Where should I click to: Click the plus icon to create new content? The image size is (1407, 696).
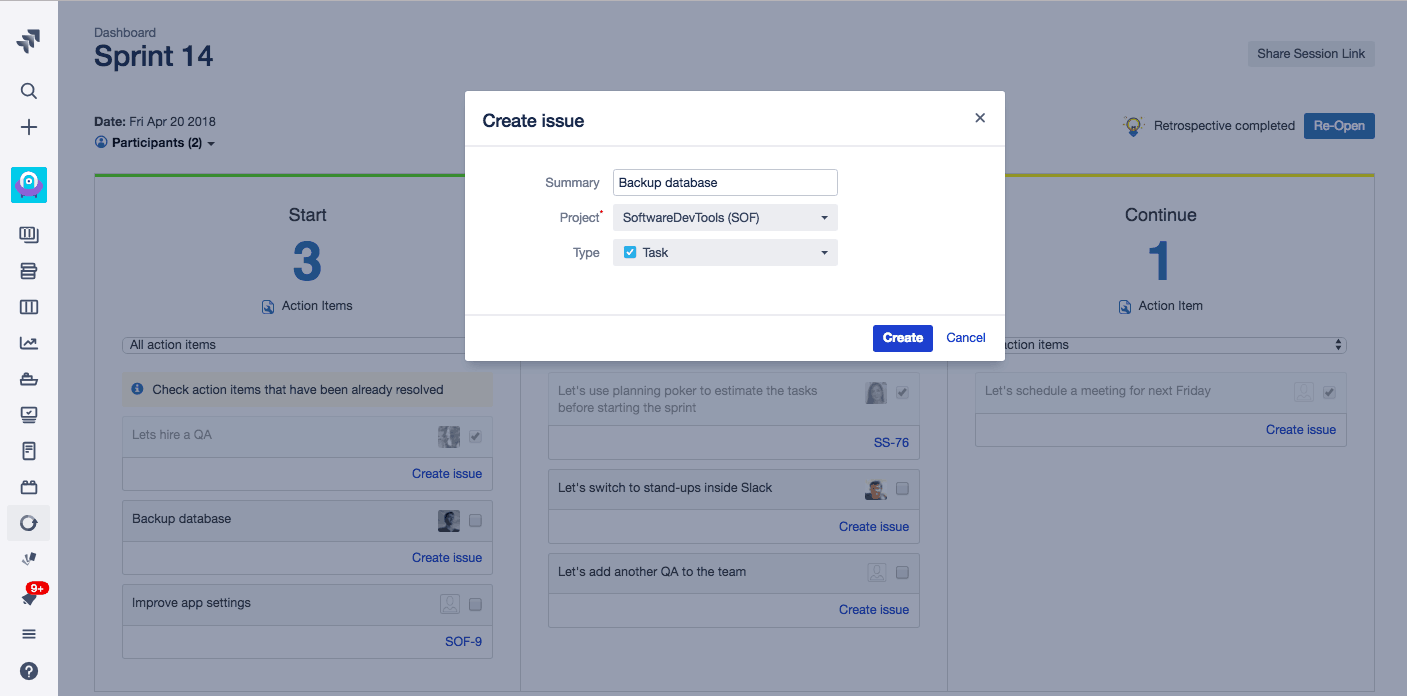[28, 127]
